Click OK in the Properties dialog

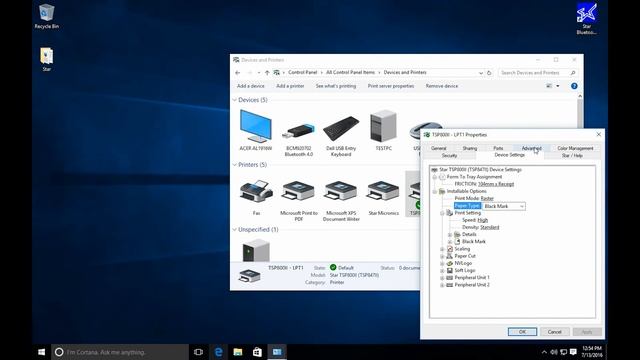click(522, 332)
